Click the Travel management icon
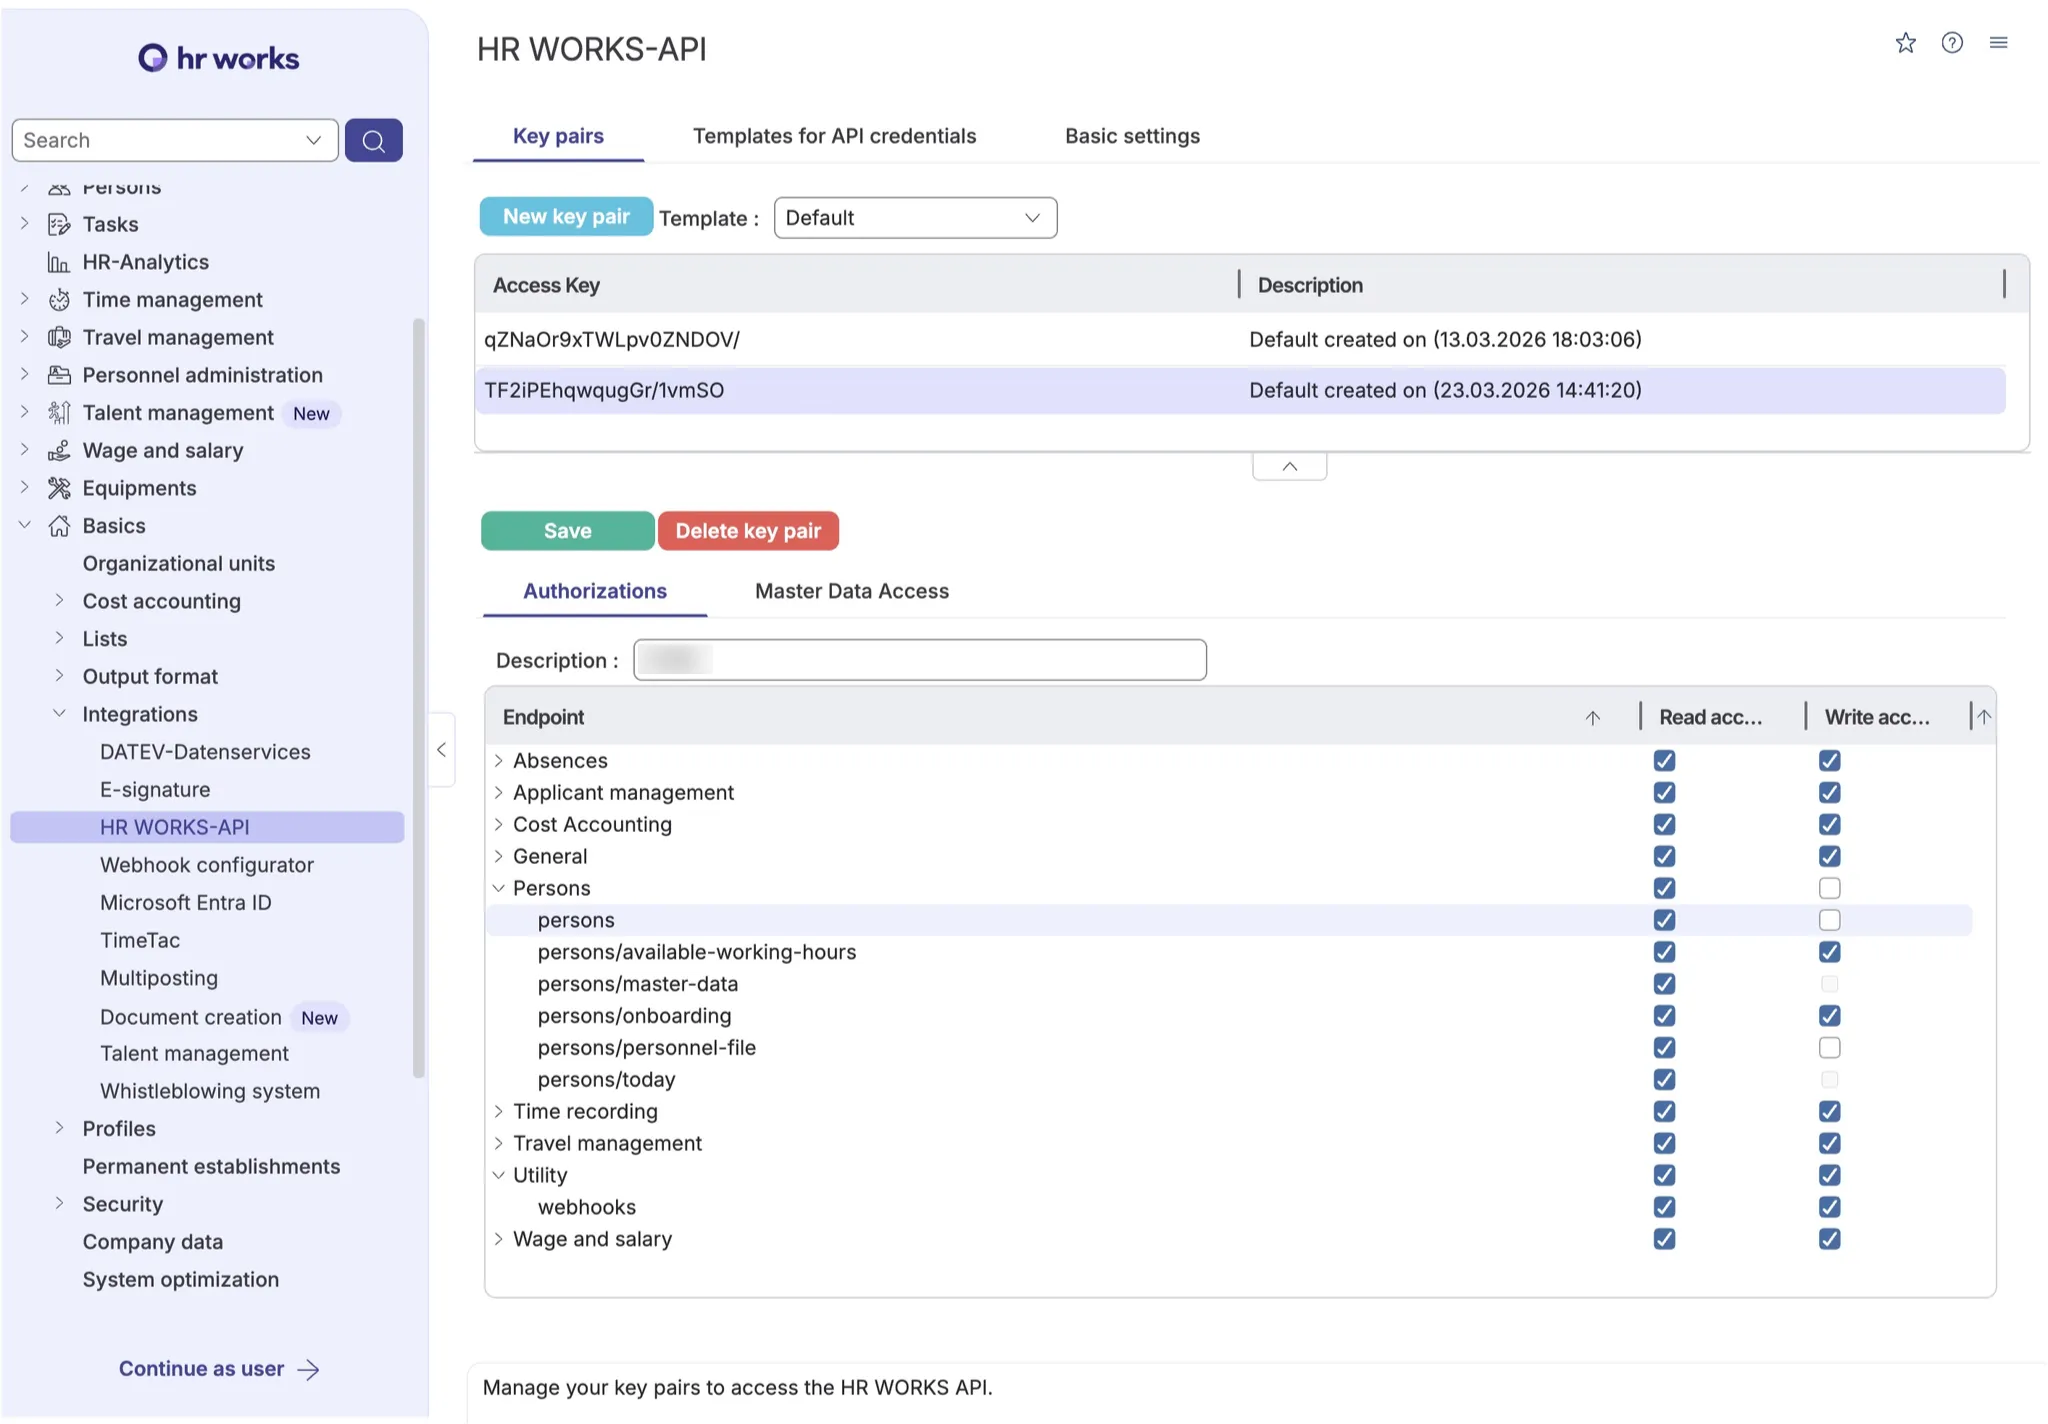 tap(59, 337)
